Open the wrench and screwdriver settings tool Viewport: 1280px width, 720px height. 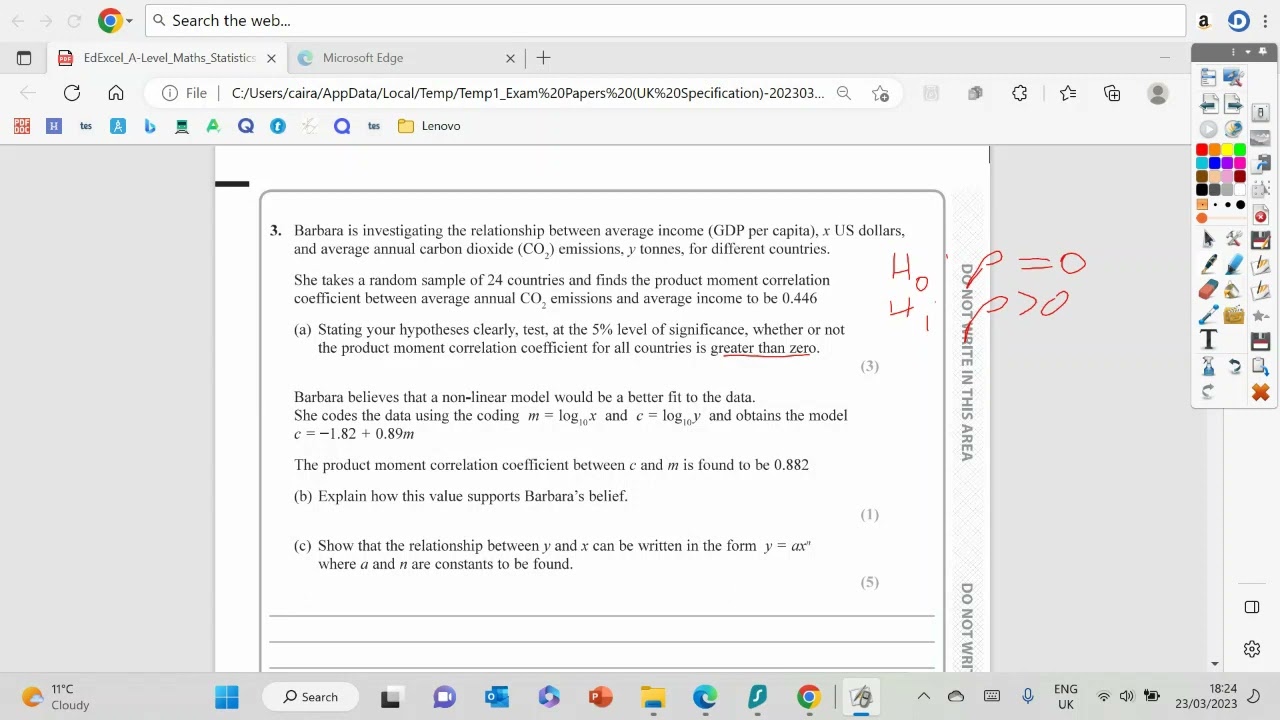click(1234, 239)
